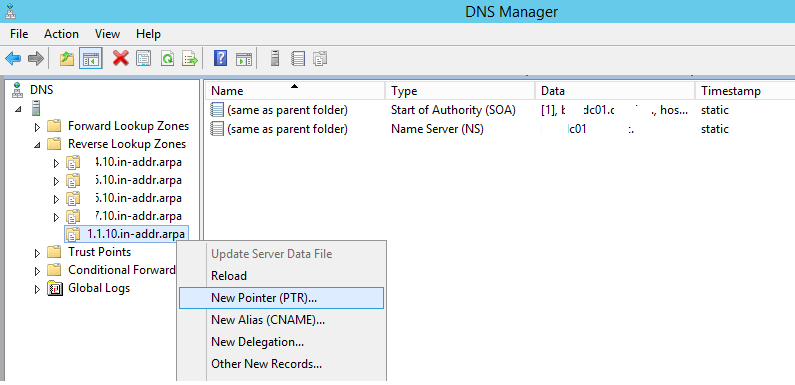Click the stacked documents toolbar icon
The width and height of the screenshot is (795, 385).
click(320, 59)
